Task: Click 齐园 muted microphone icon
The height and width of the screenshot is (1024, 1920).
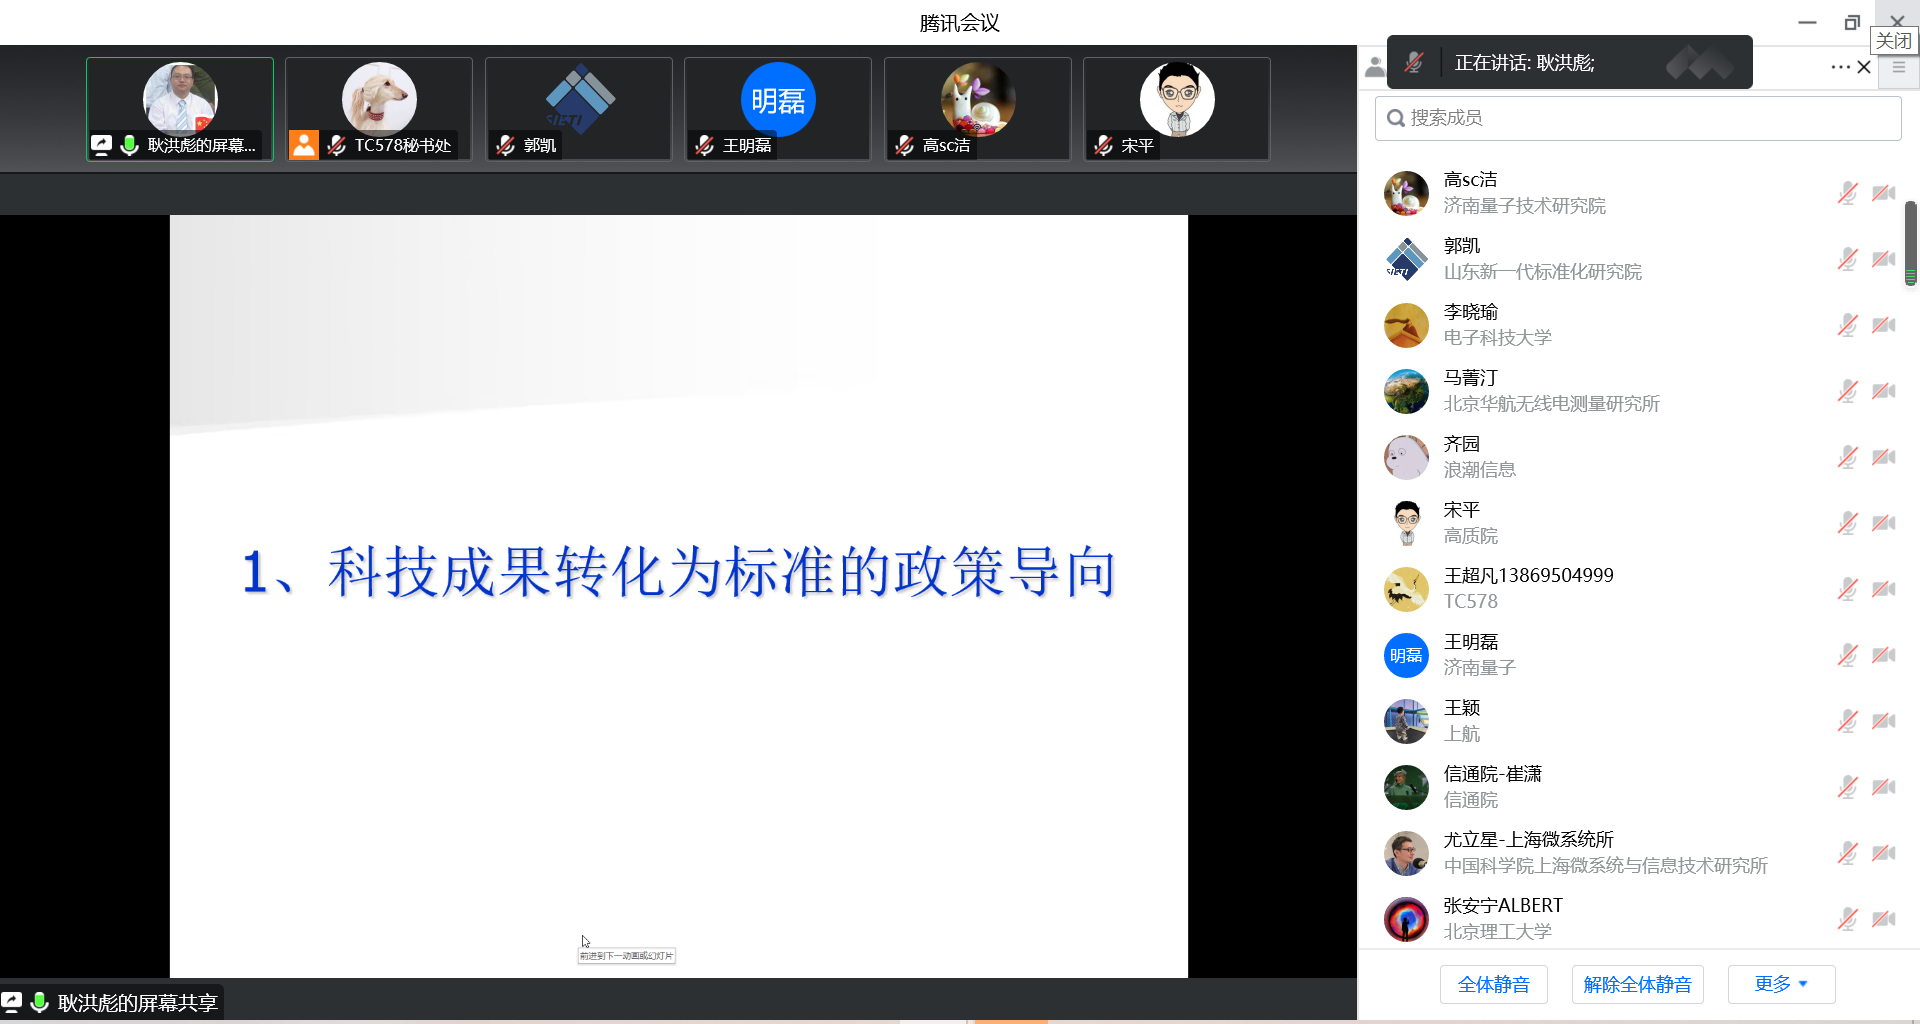Action: click(x=1847, y=457)
